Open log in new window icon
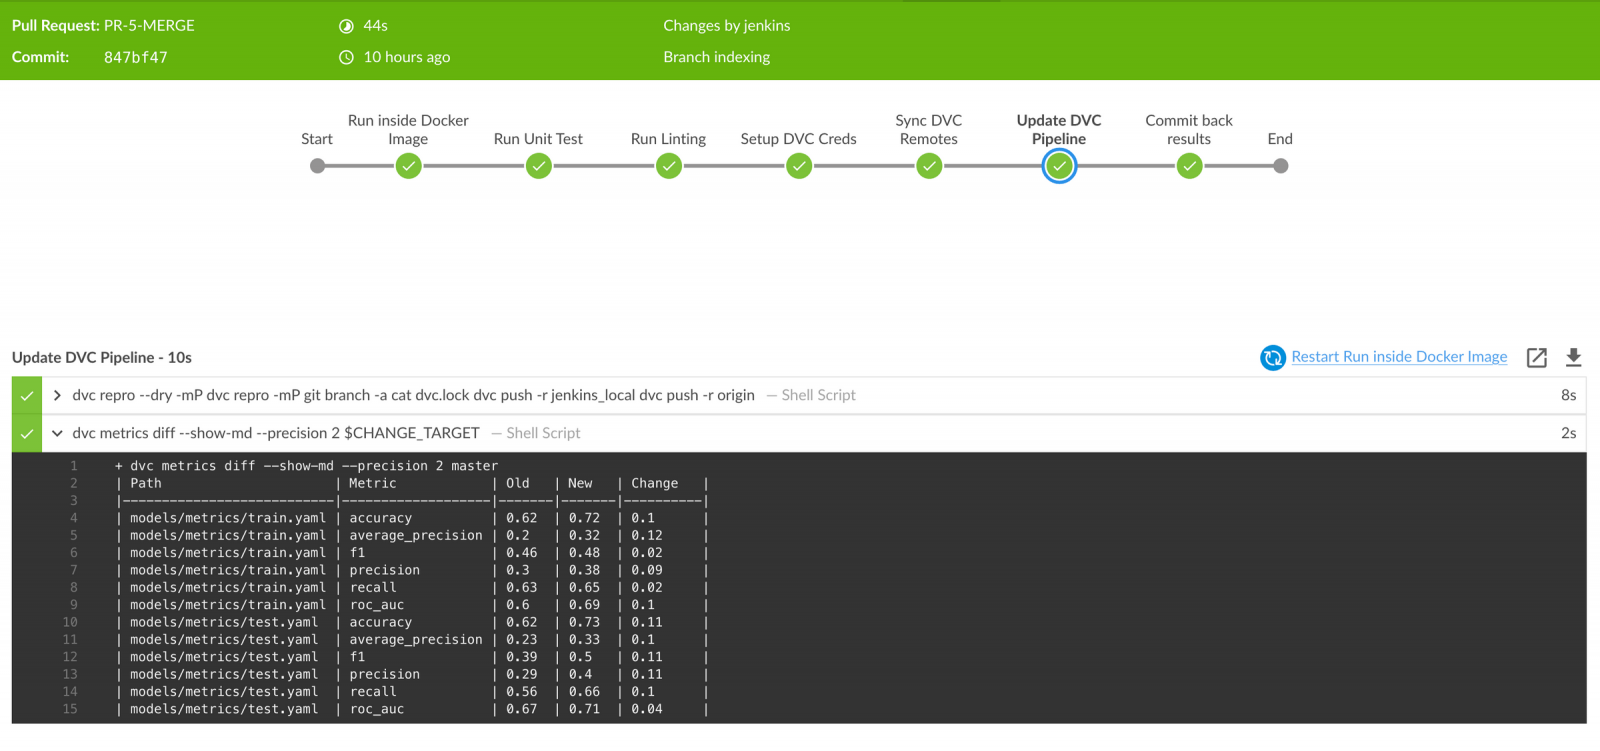This screenshot has width=1600, height=751. pyautogui.click(x=1537, y=357)
